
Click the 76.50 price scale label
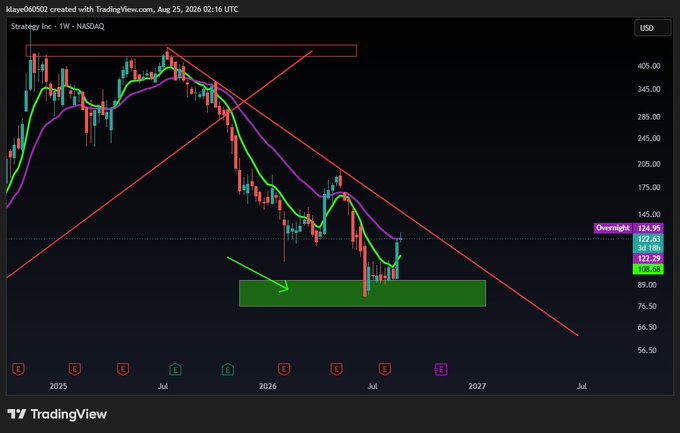point(647,306)
